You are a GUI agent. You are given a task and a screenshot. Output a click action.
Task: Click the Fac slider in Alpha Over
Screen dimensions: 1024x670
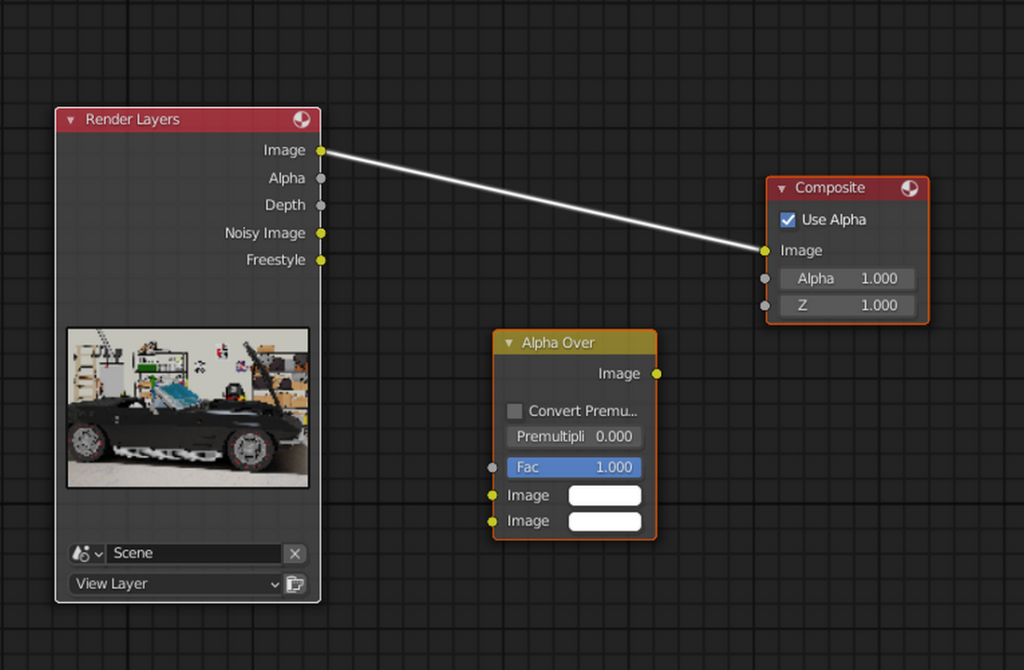point(574,467)
